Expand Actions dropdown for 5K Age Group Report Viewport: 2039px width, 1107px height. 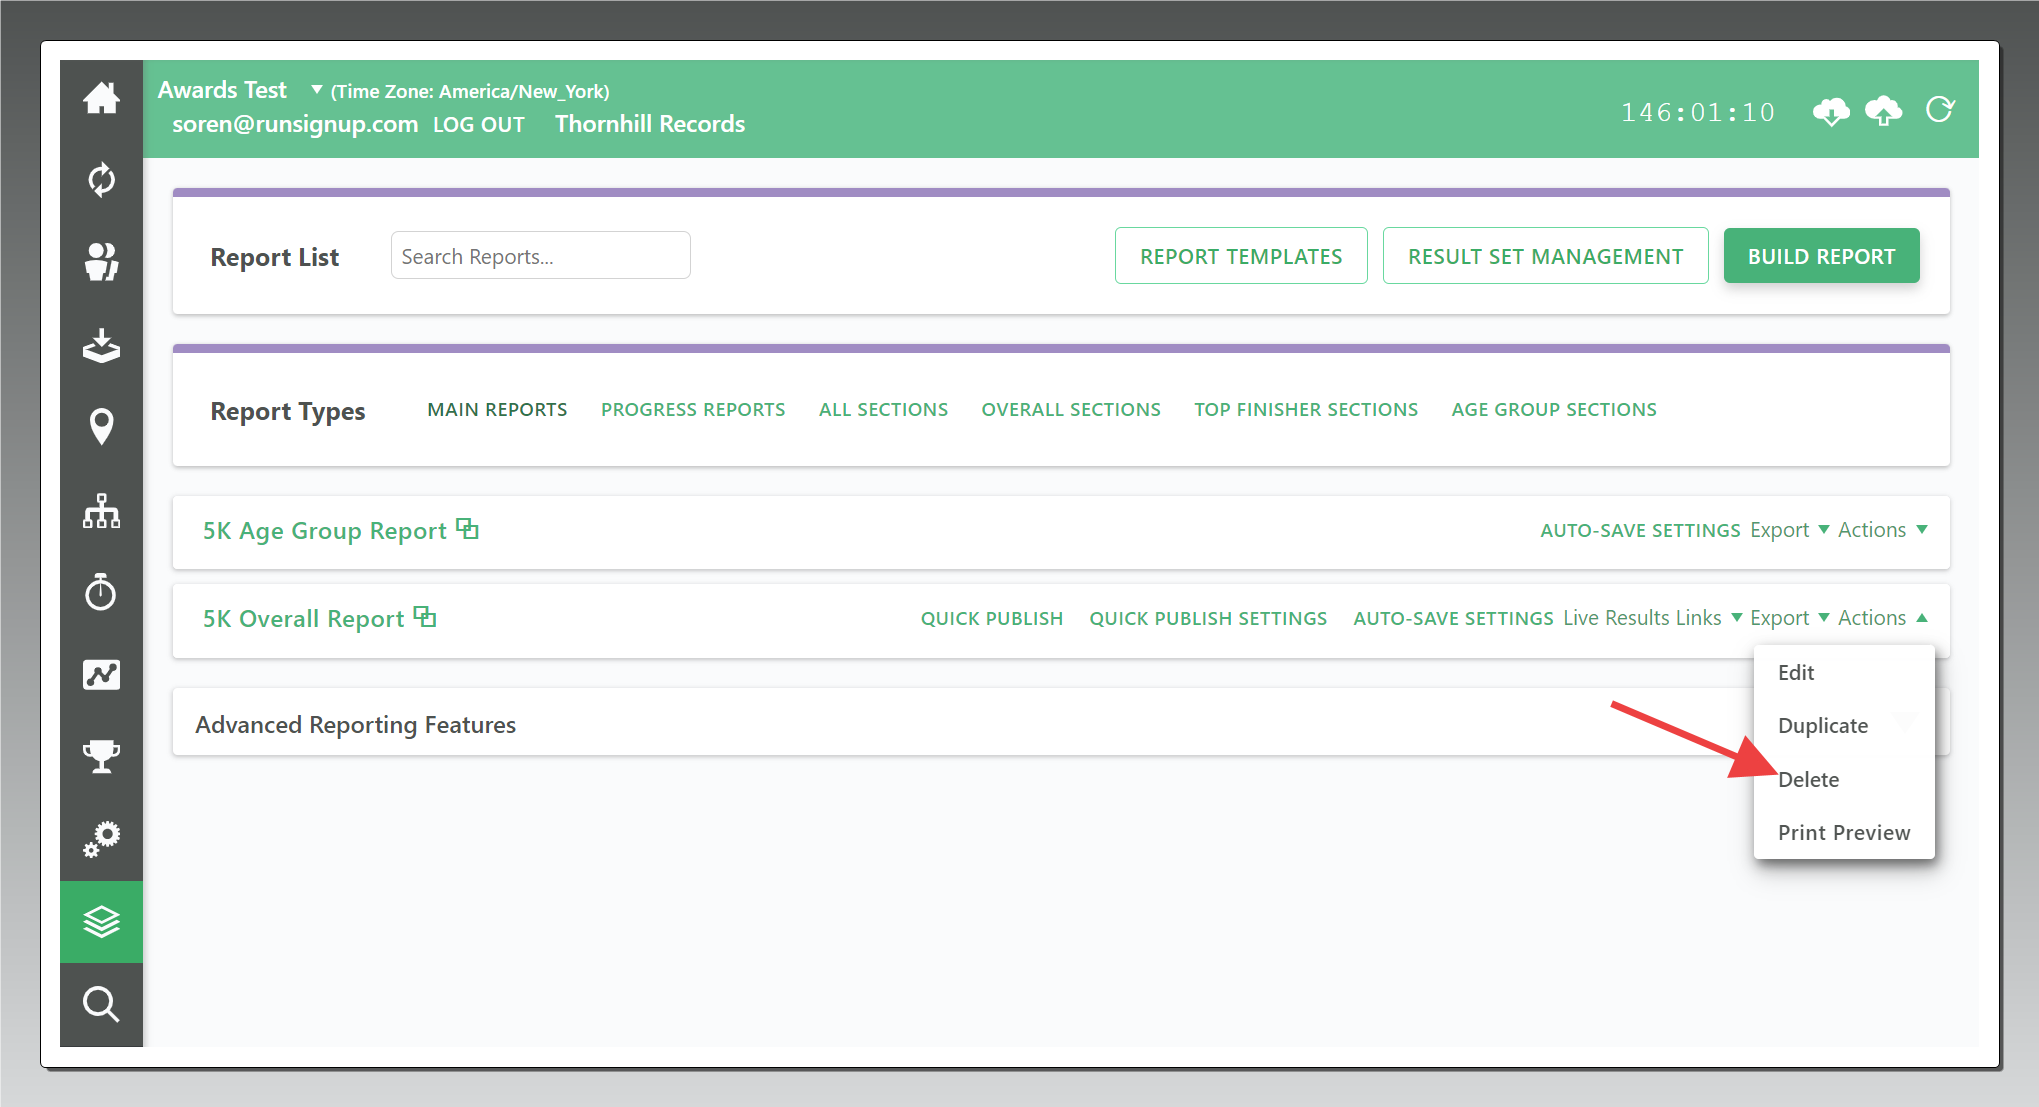[1882, 530]
